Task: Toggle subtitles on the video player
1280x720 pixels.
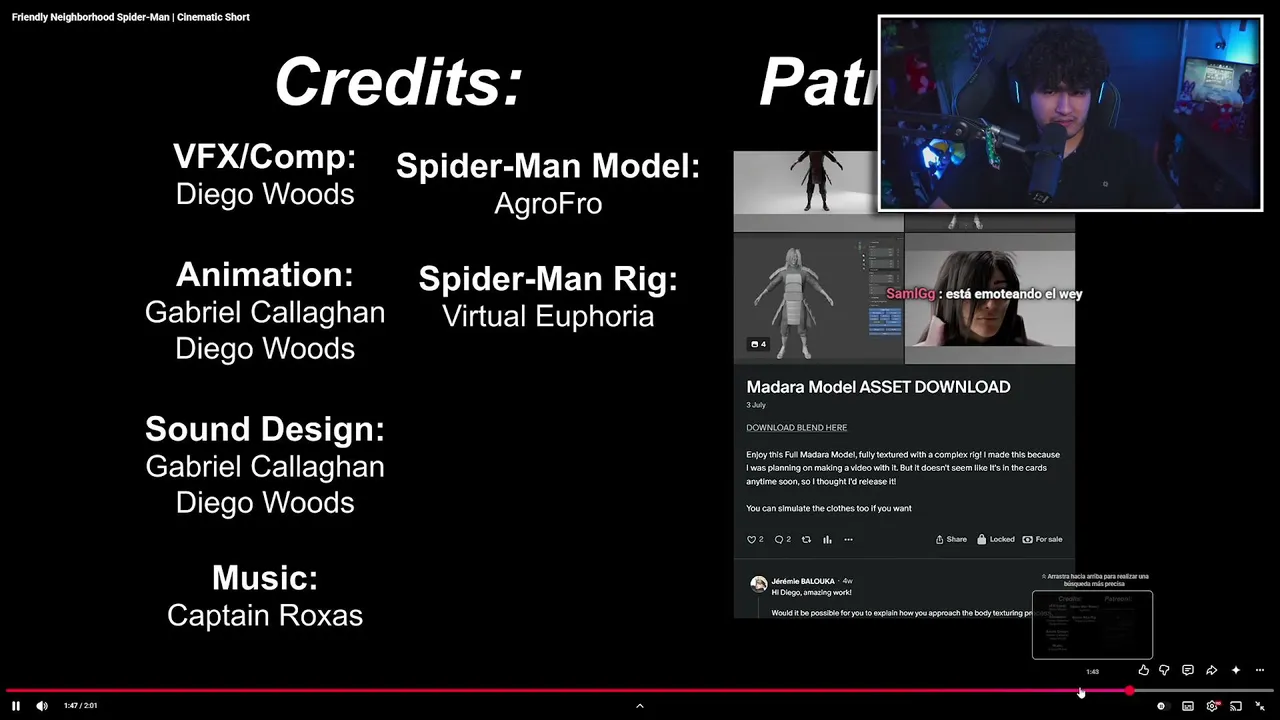Action: coord(1188,706)
